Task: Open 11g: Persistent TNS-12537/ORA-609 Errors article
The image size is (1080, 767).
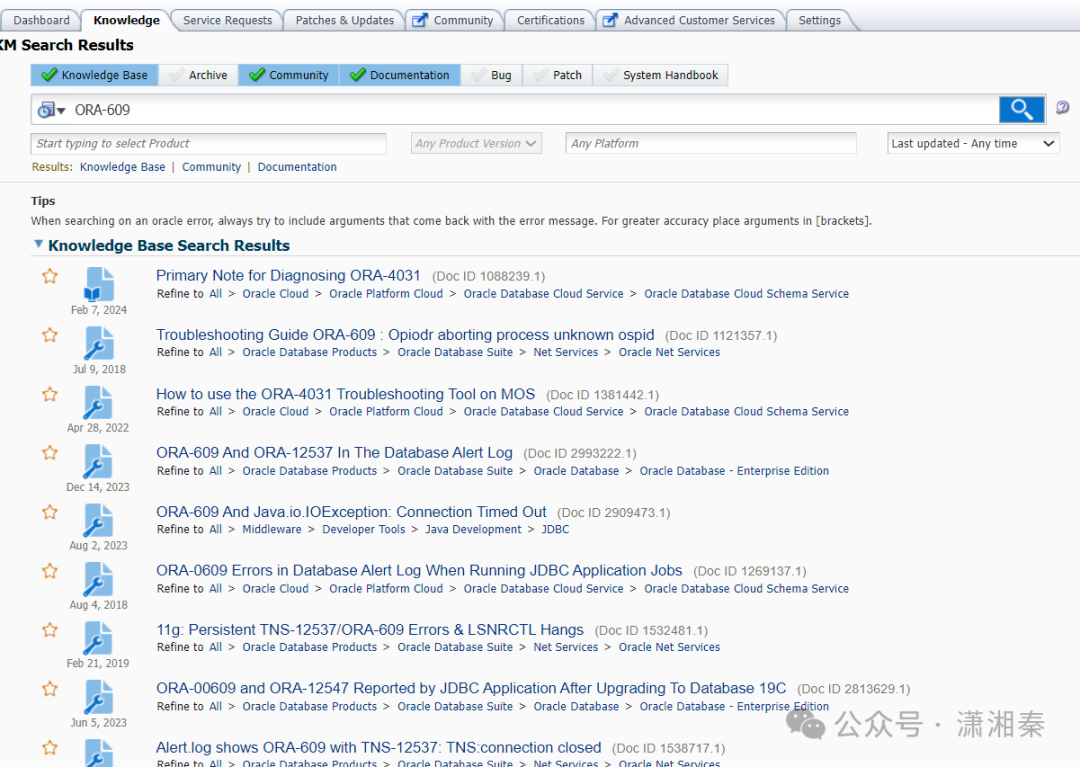Action: click(x=370, y=629)
